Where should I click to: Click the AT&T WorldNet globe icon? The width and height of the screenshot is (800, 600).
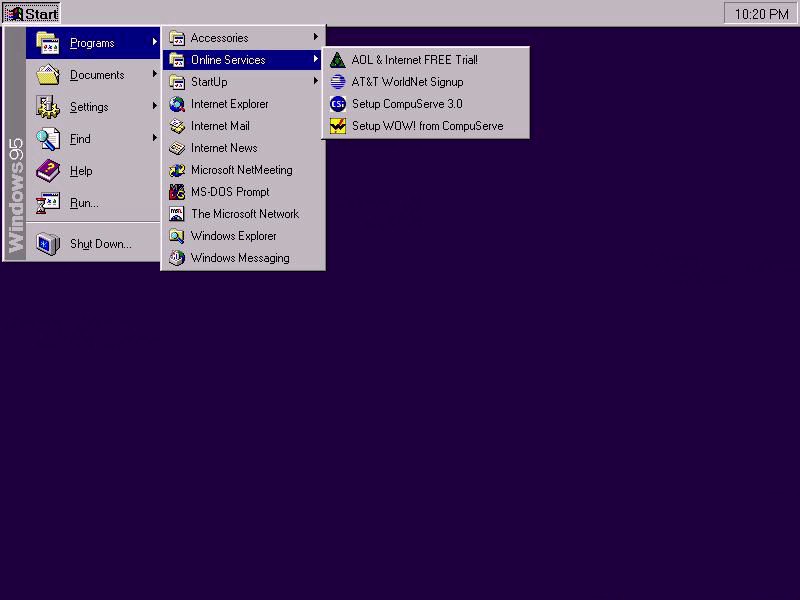[x=338, y=82]
